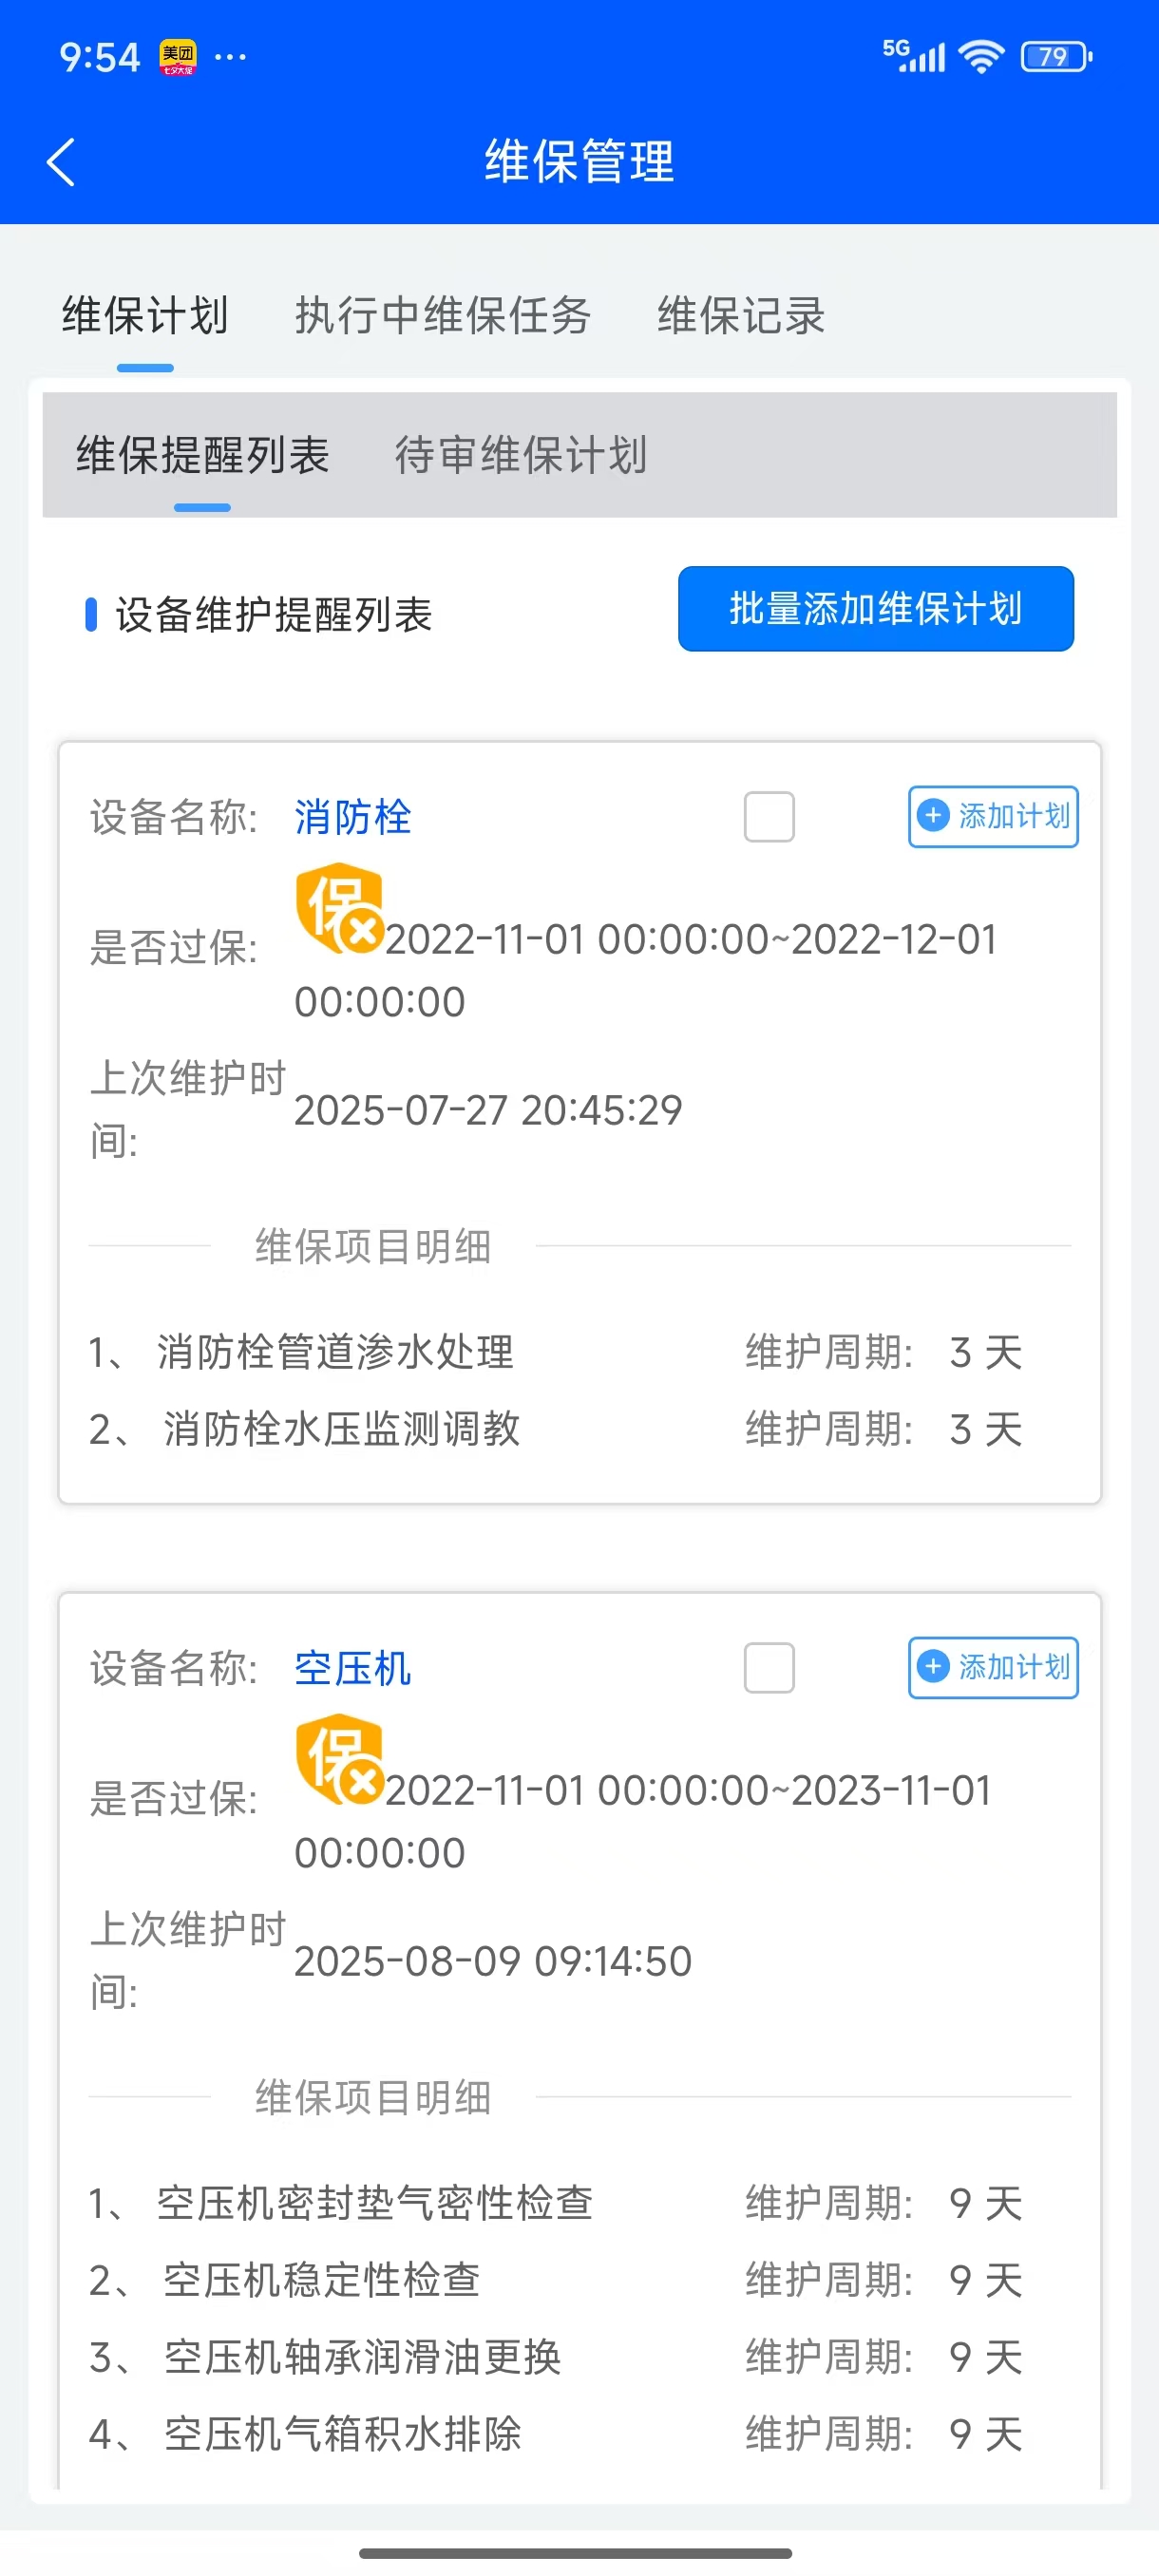The width and height of the screenshot is (1159, 2576).
Task: Tap the battery indicator in status bar
Action: coord(1055,57)
